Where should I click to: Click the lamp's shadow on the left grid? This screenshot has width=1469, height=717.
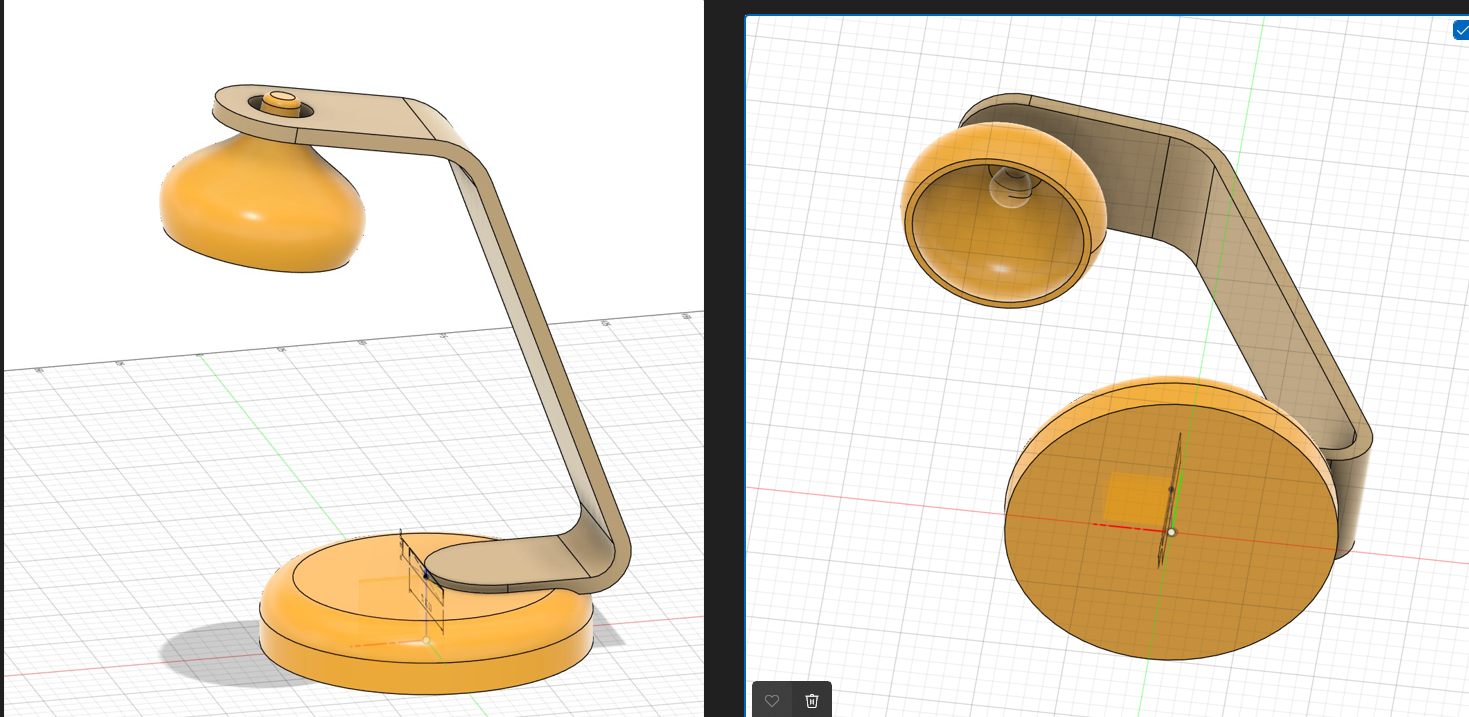point(200,650)
